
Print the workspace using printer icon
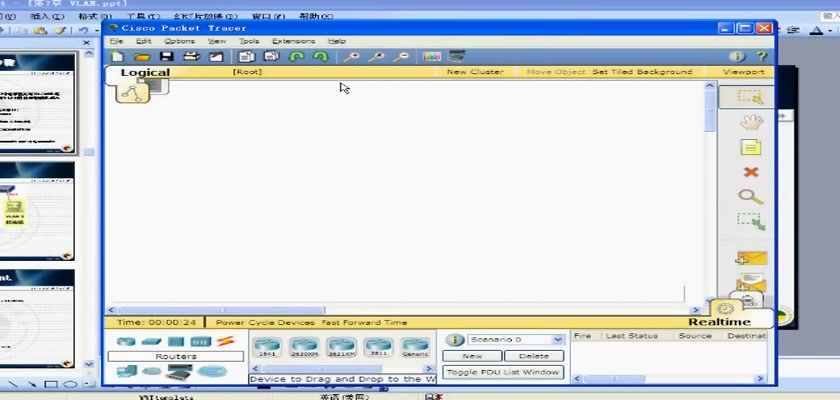click(191, 56)
